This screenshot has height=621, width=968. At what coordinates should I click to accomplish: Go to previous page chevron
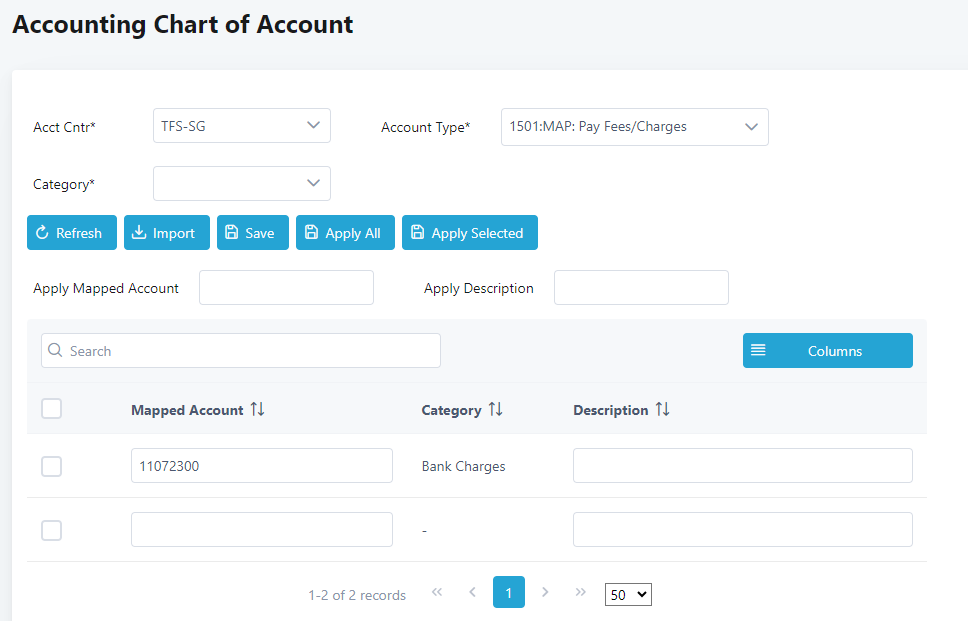pos(472,592)
